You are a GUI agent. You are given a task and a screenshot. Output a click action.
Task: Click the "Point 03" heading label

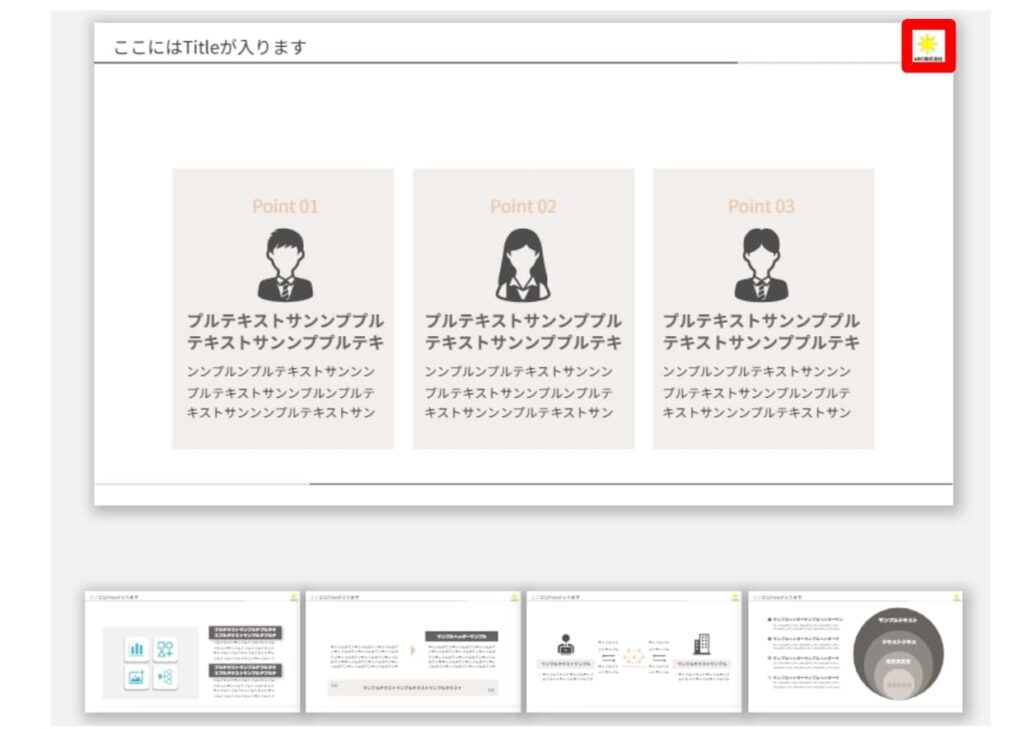(761, 206)
